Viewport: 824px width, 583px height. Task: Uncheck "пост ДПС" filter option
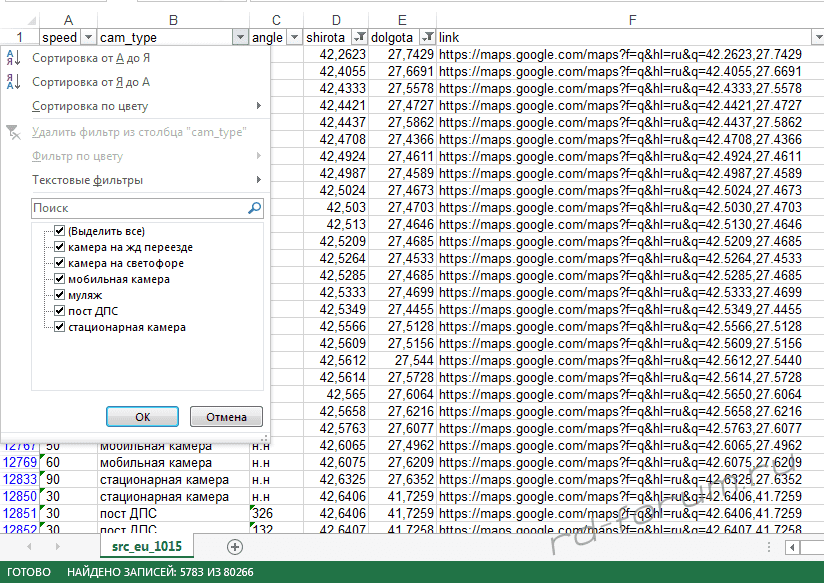tap(59, 311)
